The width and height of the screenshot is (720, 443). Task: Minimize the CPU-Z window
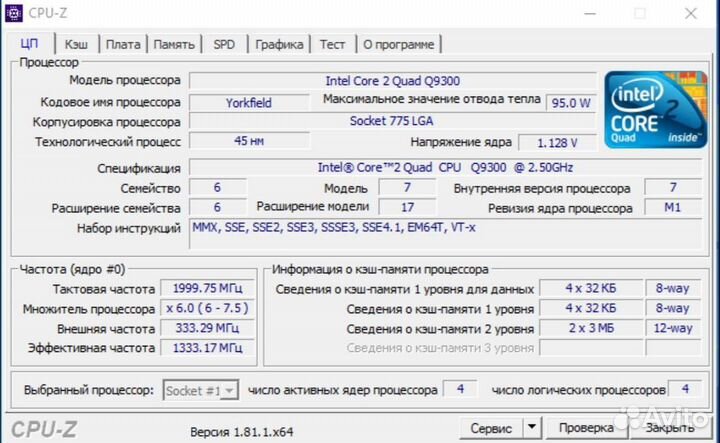[x=590, y=13]
